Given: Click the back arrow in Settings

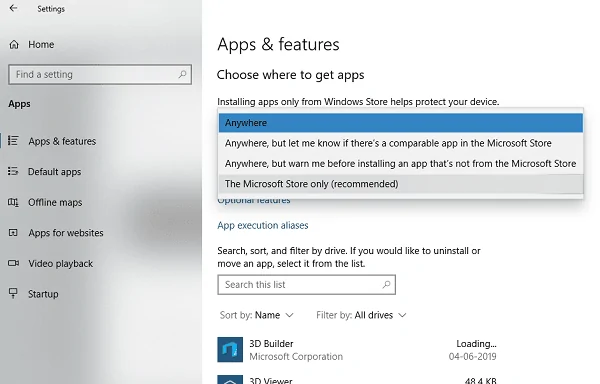Looking at the screenshot, I should click(13, 8).
